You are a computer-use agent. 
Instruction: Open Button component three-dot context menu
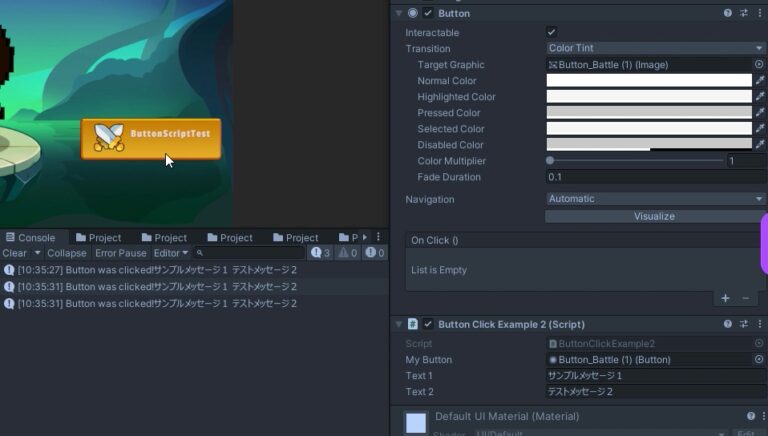click(x=760, y=13)
